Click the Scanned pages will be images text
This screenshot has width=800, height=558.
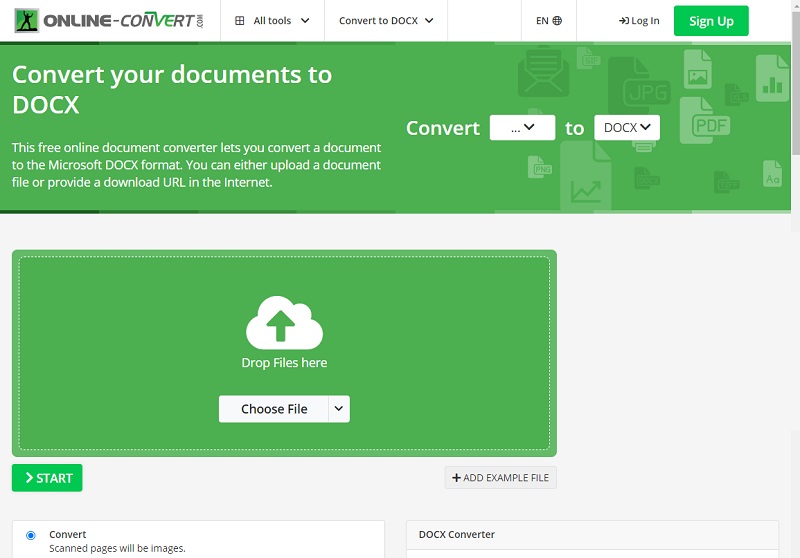117,548
